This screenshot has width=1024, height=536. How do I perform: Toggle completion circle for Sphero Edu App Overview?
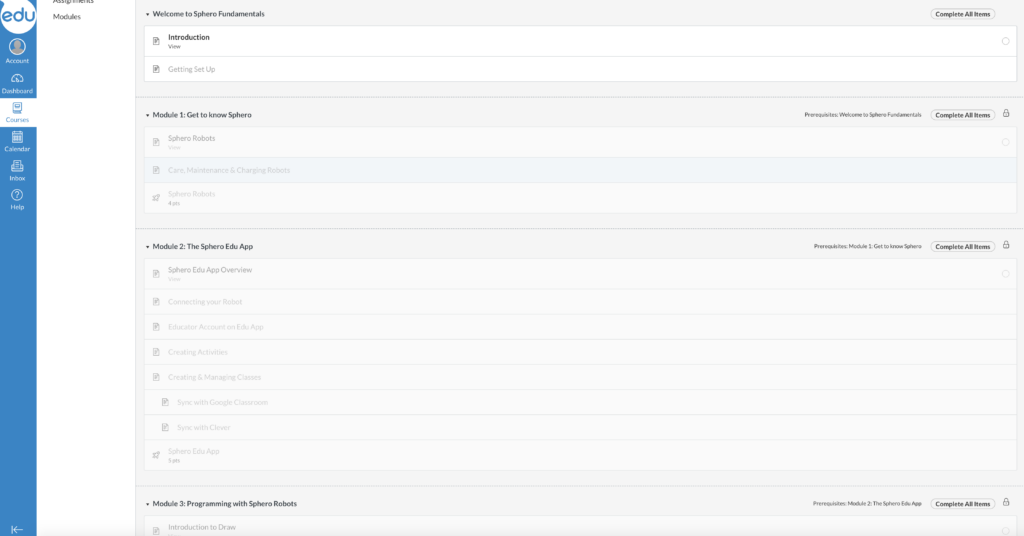1006,274
